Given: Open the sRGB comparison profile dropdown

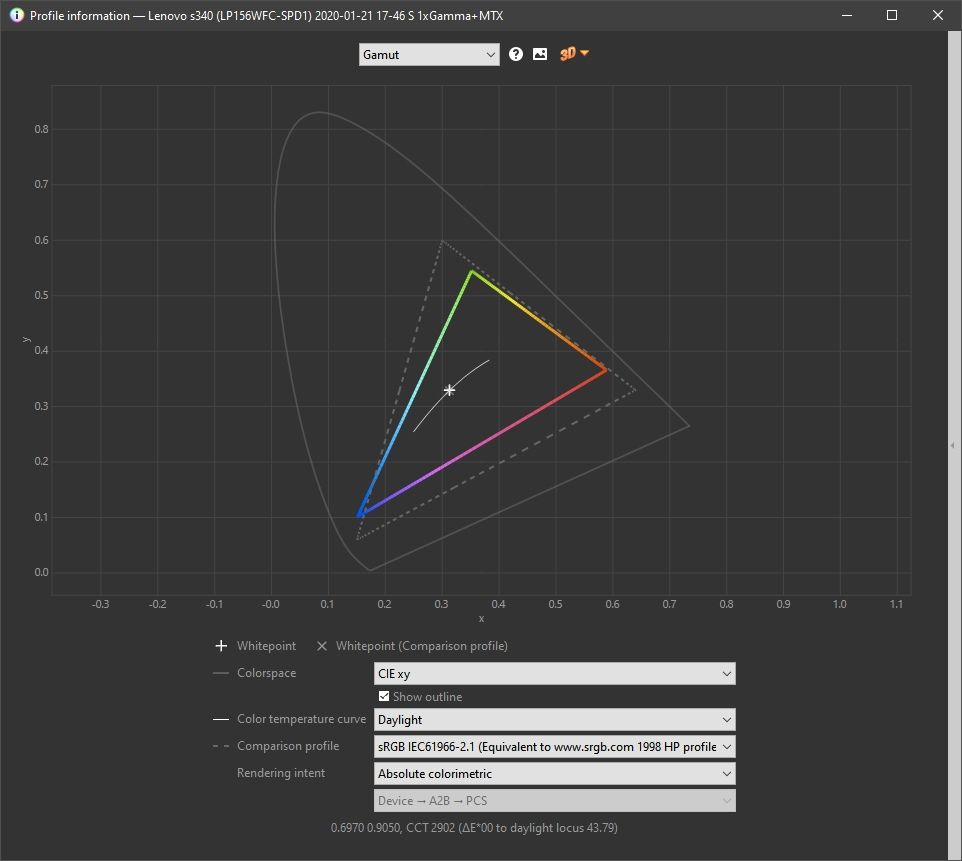Looking at the screenshot, I should 554,746.
